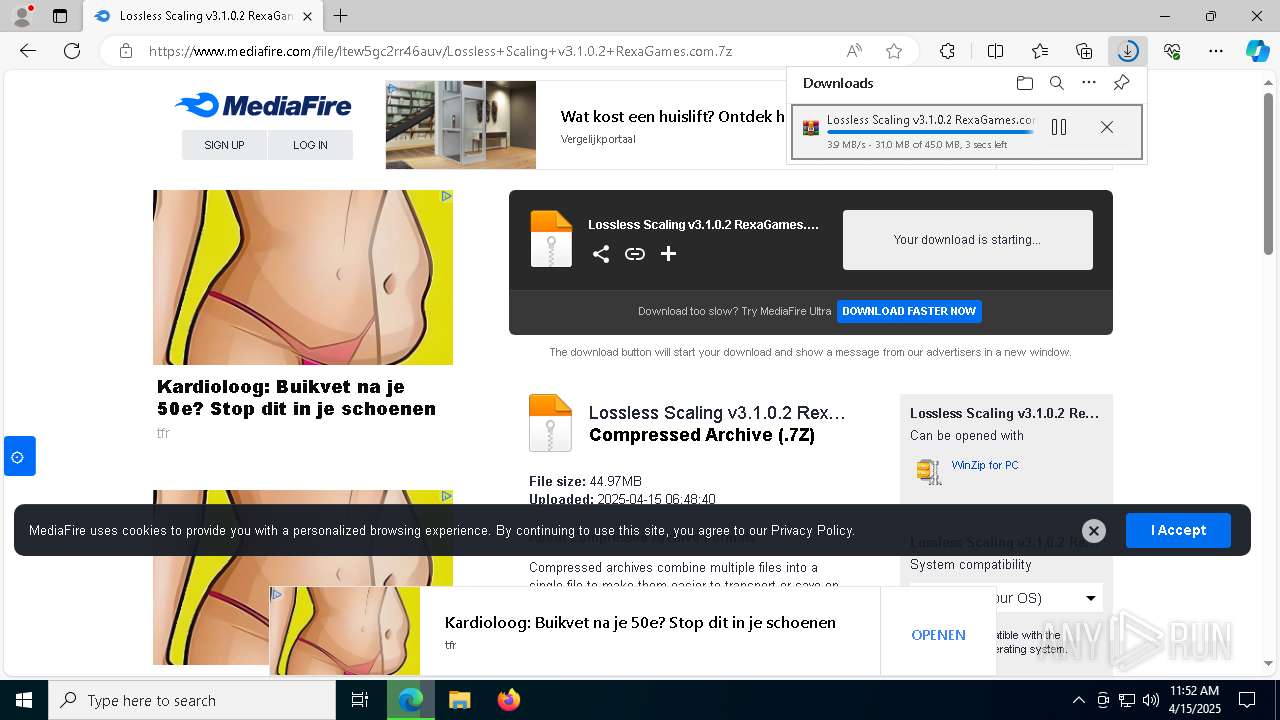Screen dimensions: 1280x720
Task: Open Split screen view
Action: pyautogui.click(x=995, y=51)
